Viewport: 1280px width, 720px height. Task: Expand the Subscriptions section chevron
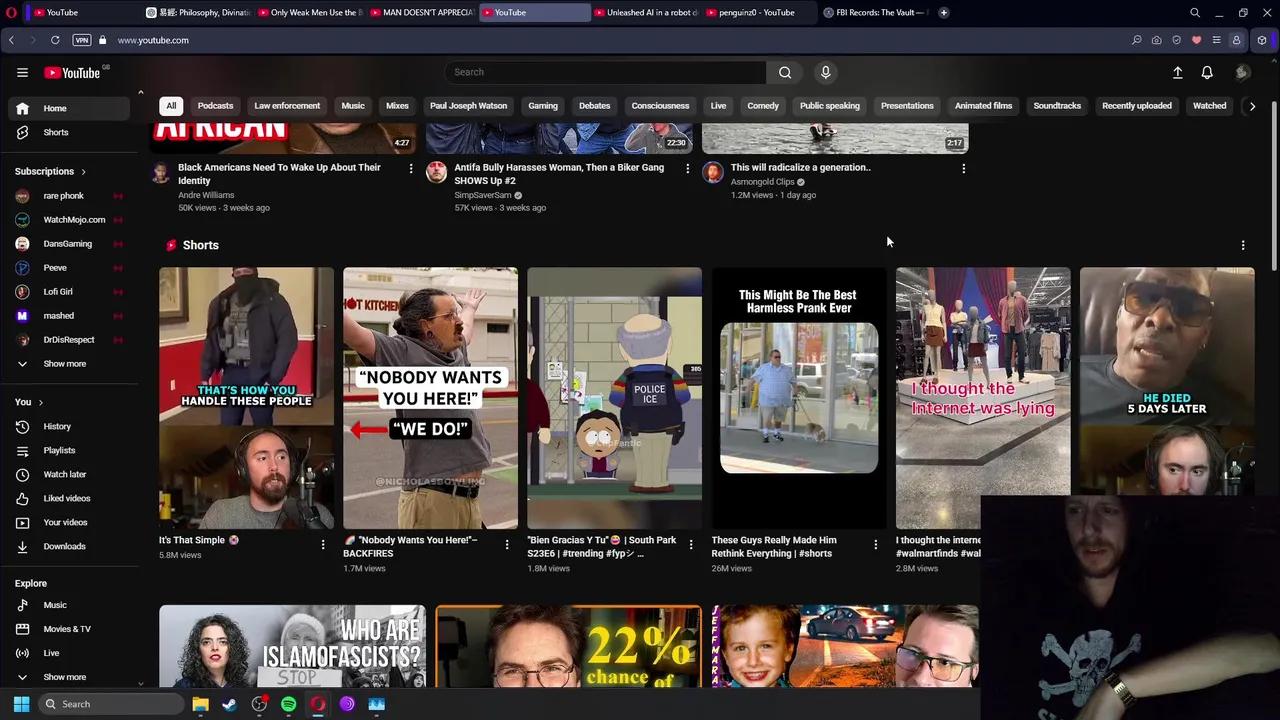click(x=83, y=172)
